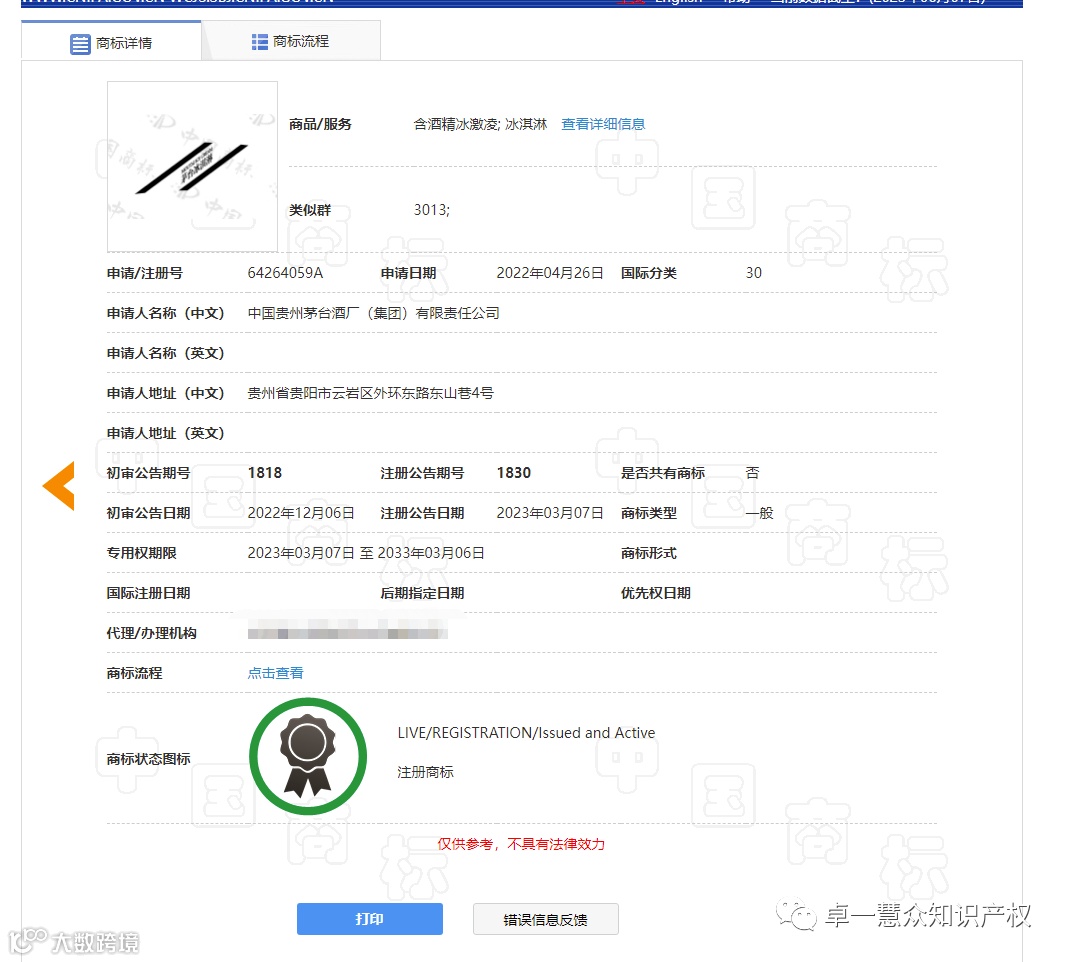This screenshot has width=1066, height=962.
Task: Click the 商标流程 tab list icon
Action: [259, 42]
